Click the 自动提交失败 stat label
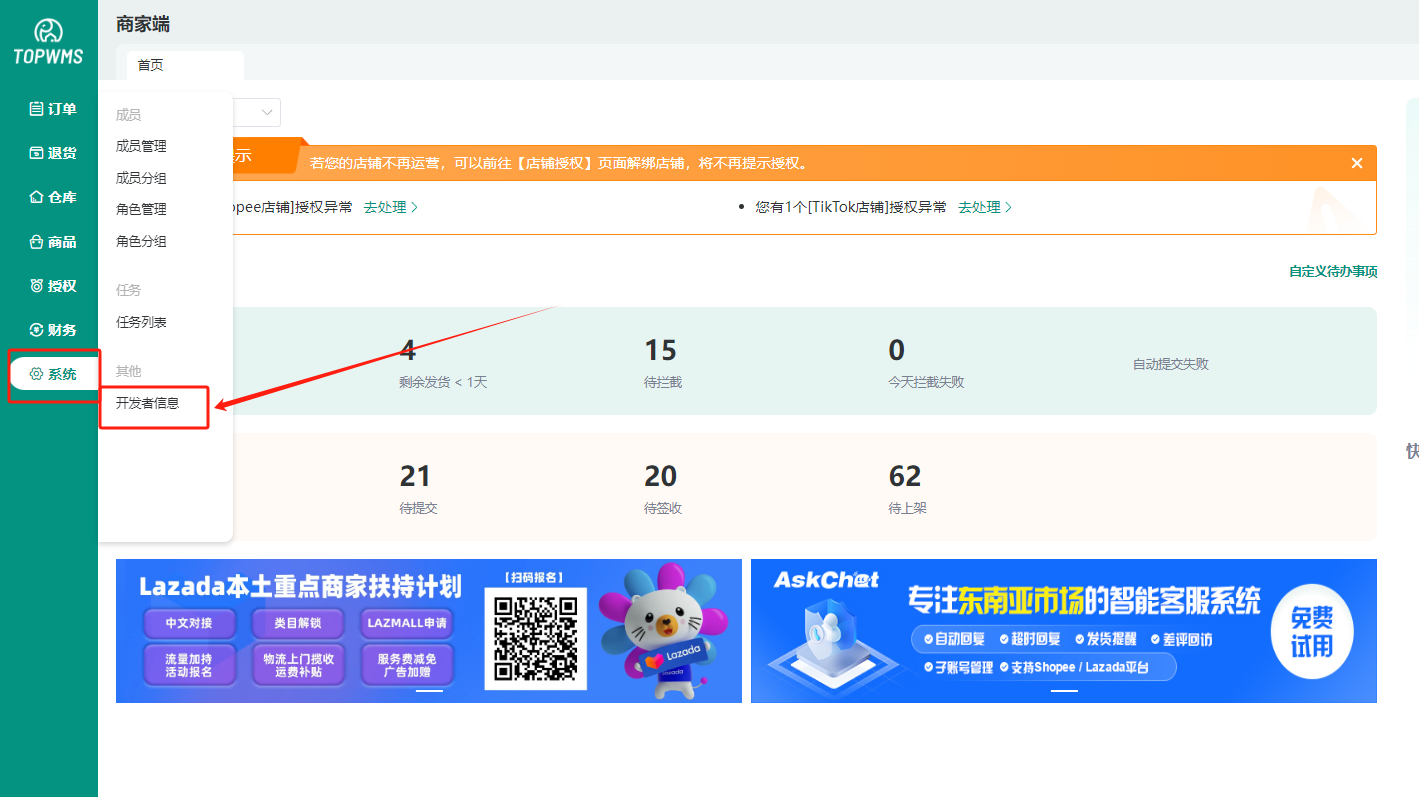This screenshot has width=1419, height=797. click(1171, 364)
